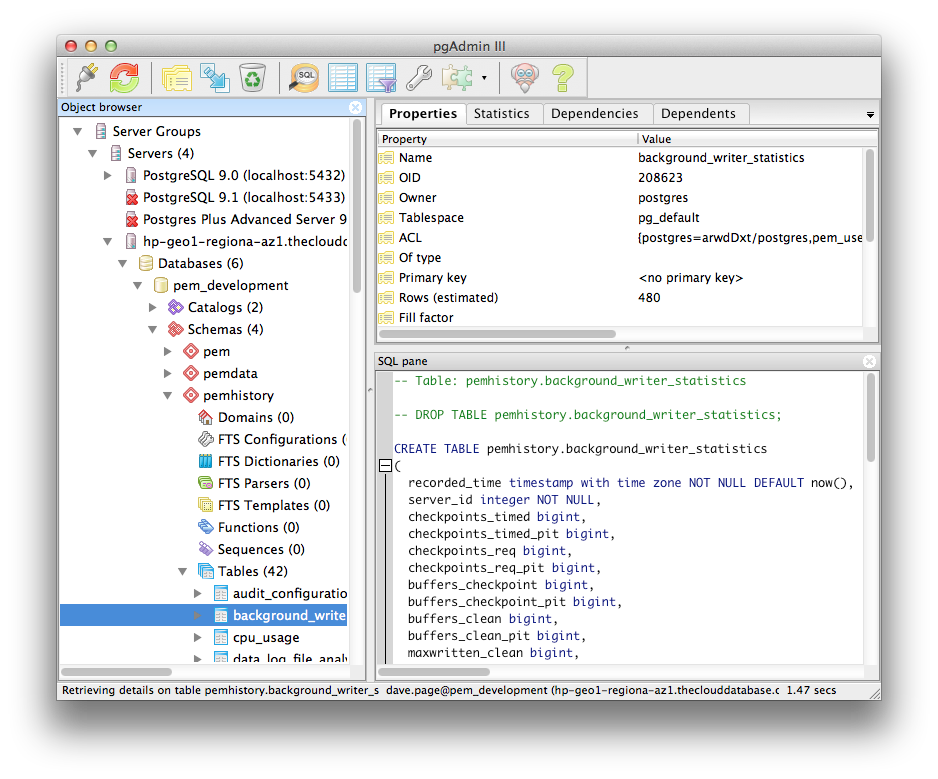The width and height of the screenshot is (938, 779).
Task: Open filtered rows view icon
Action: tap(381, 77)
